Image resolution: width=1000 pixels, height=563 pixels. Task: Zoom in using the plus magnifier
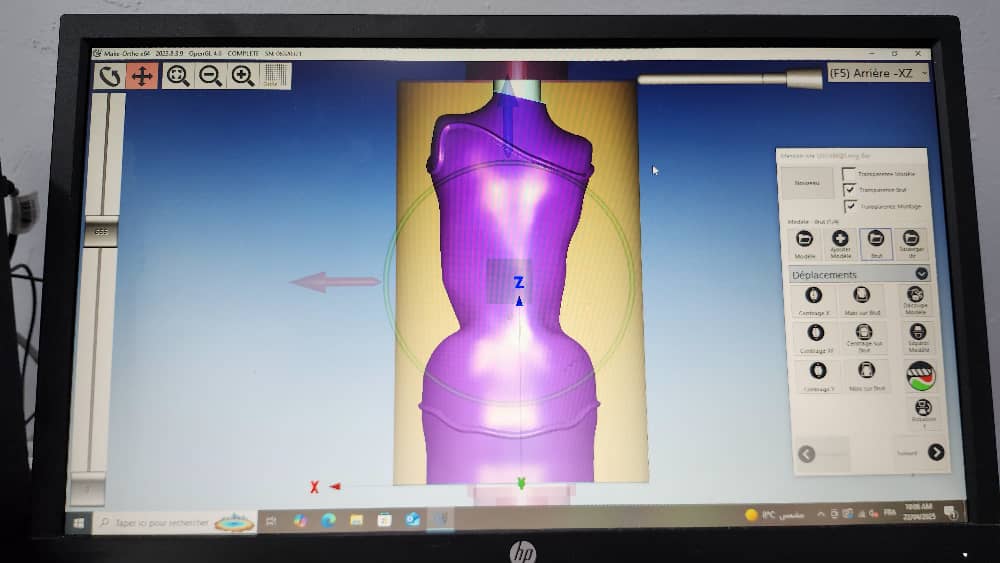(243, 76)
